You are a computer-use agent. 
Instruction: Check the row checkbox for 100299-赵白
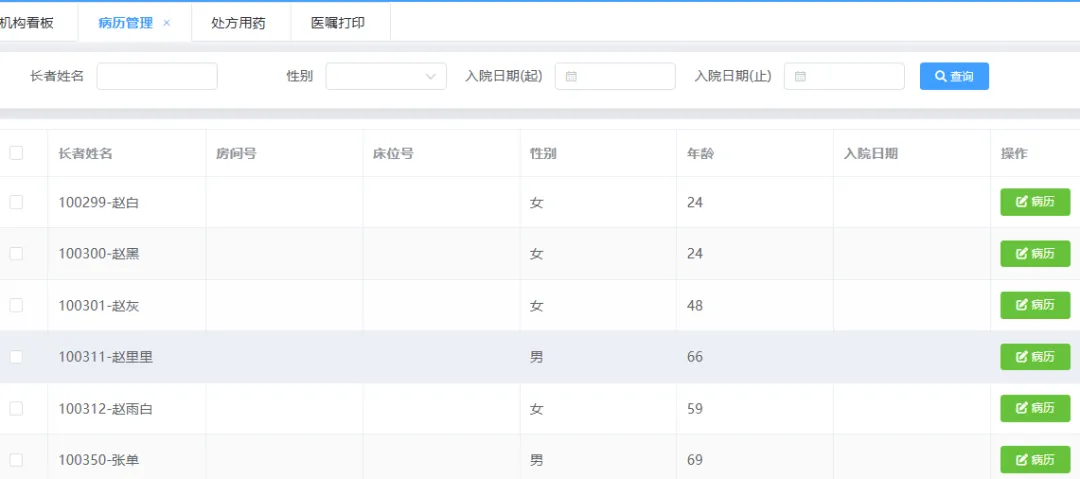pyautogui.click(x=16, y=202)
